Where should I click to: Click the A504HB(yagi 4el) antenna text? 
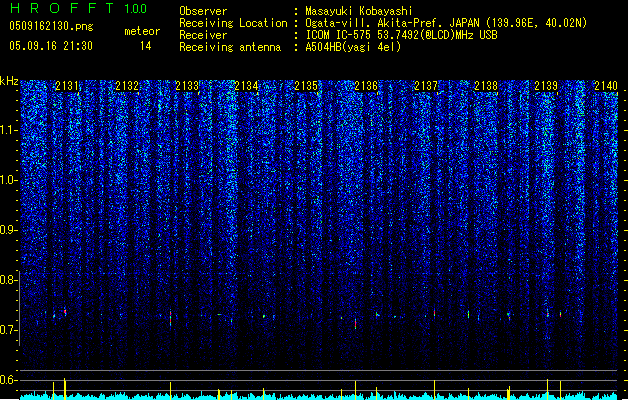click(x=353, y=47)
